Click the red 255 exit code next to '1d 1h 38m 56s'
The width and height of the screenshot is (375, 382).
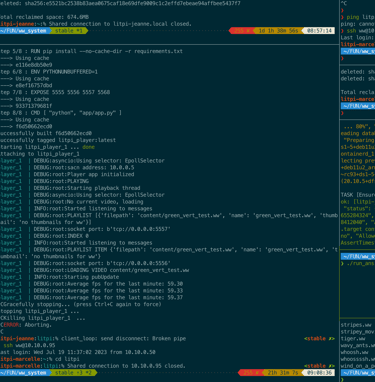pos(242,31)
